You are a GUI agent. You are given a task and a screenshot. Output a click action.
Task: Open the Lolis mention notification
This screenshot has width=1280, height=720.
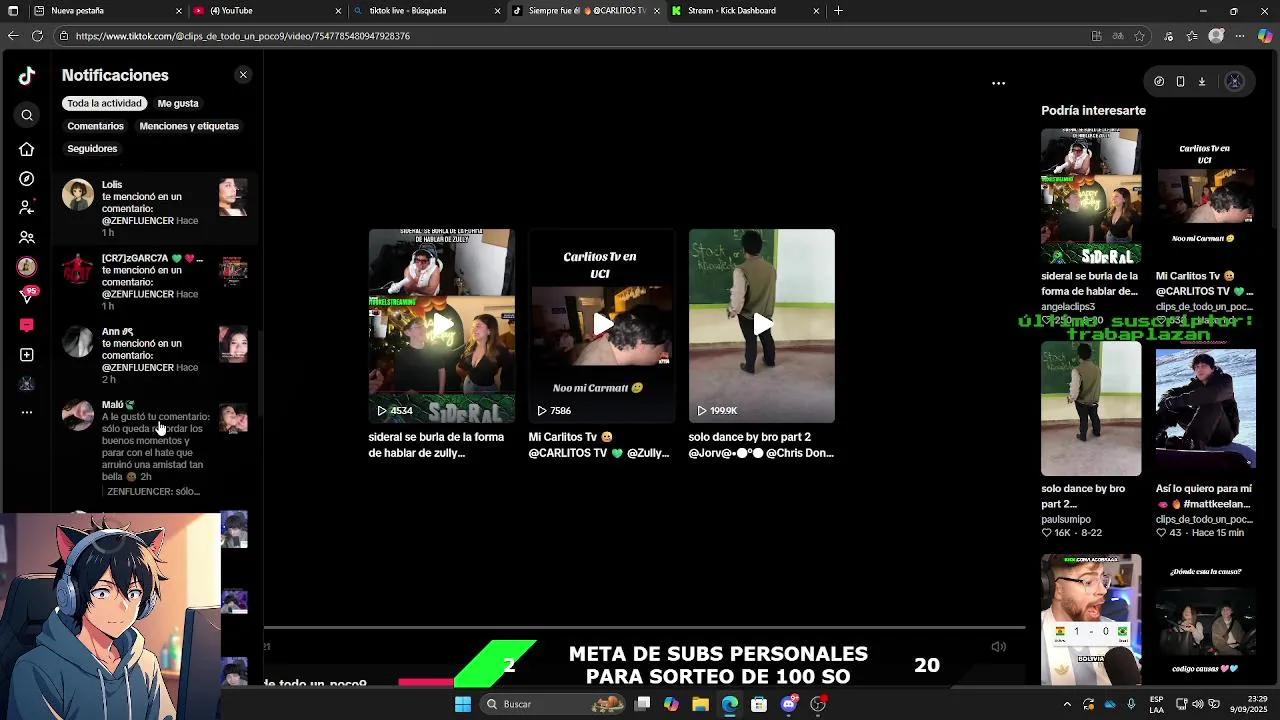[x=155, y=208]
